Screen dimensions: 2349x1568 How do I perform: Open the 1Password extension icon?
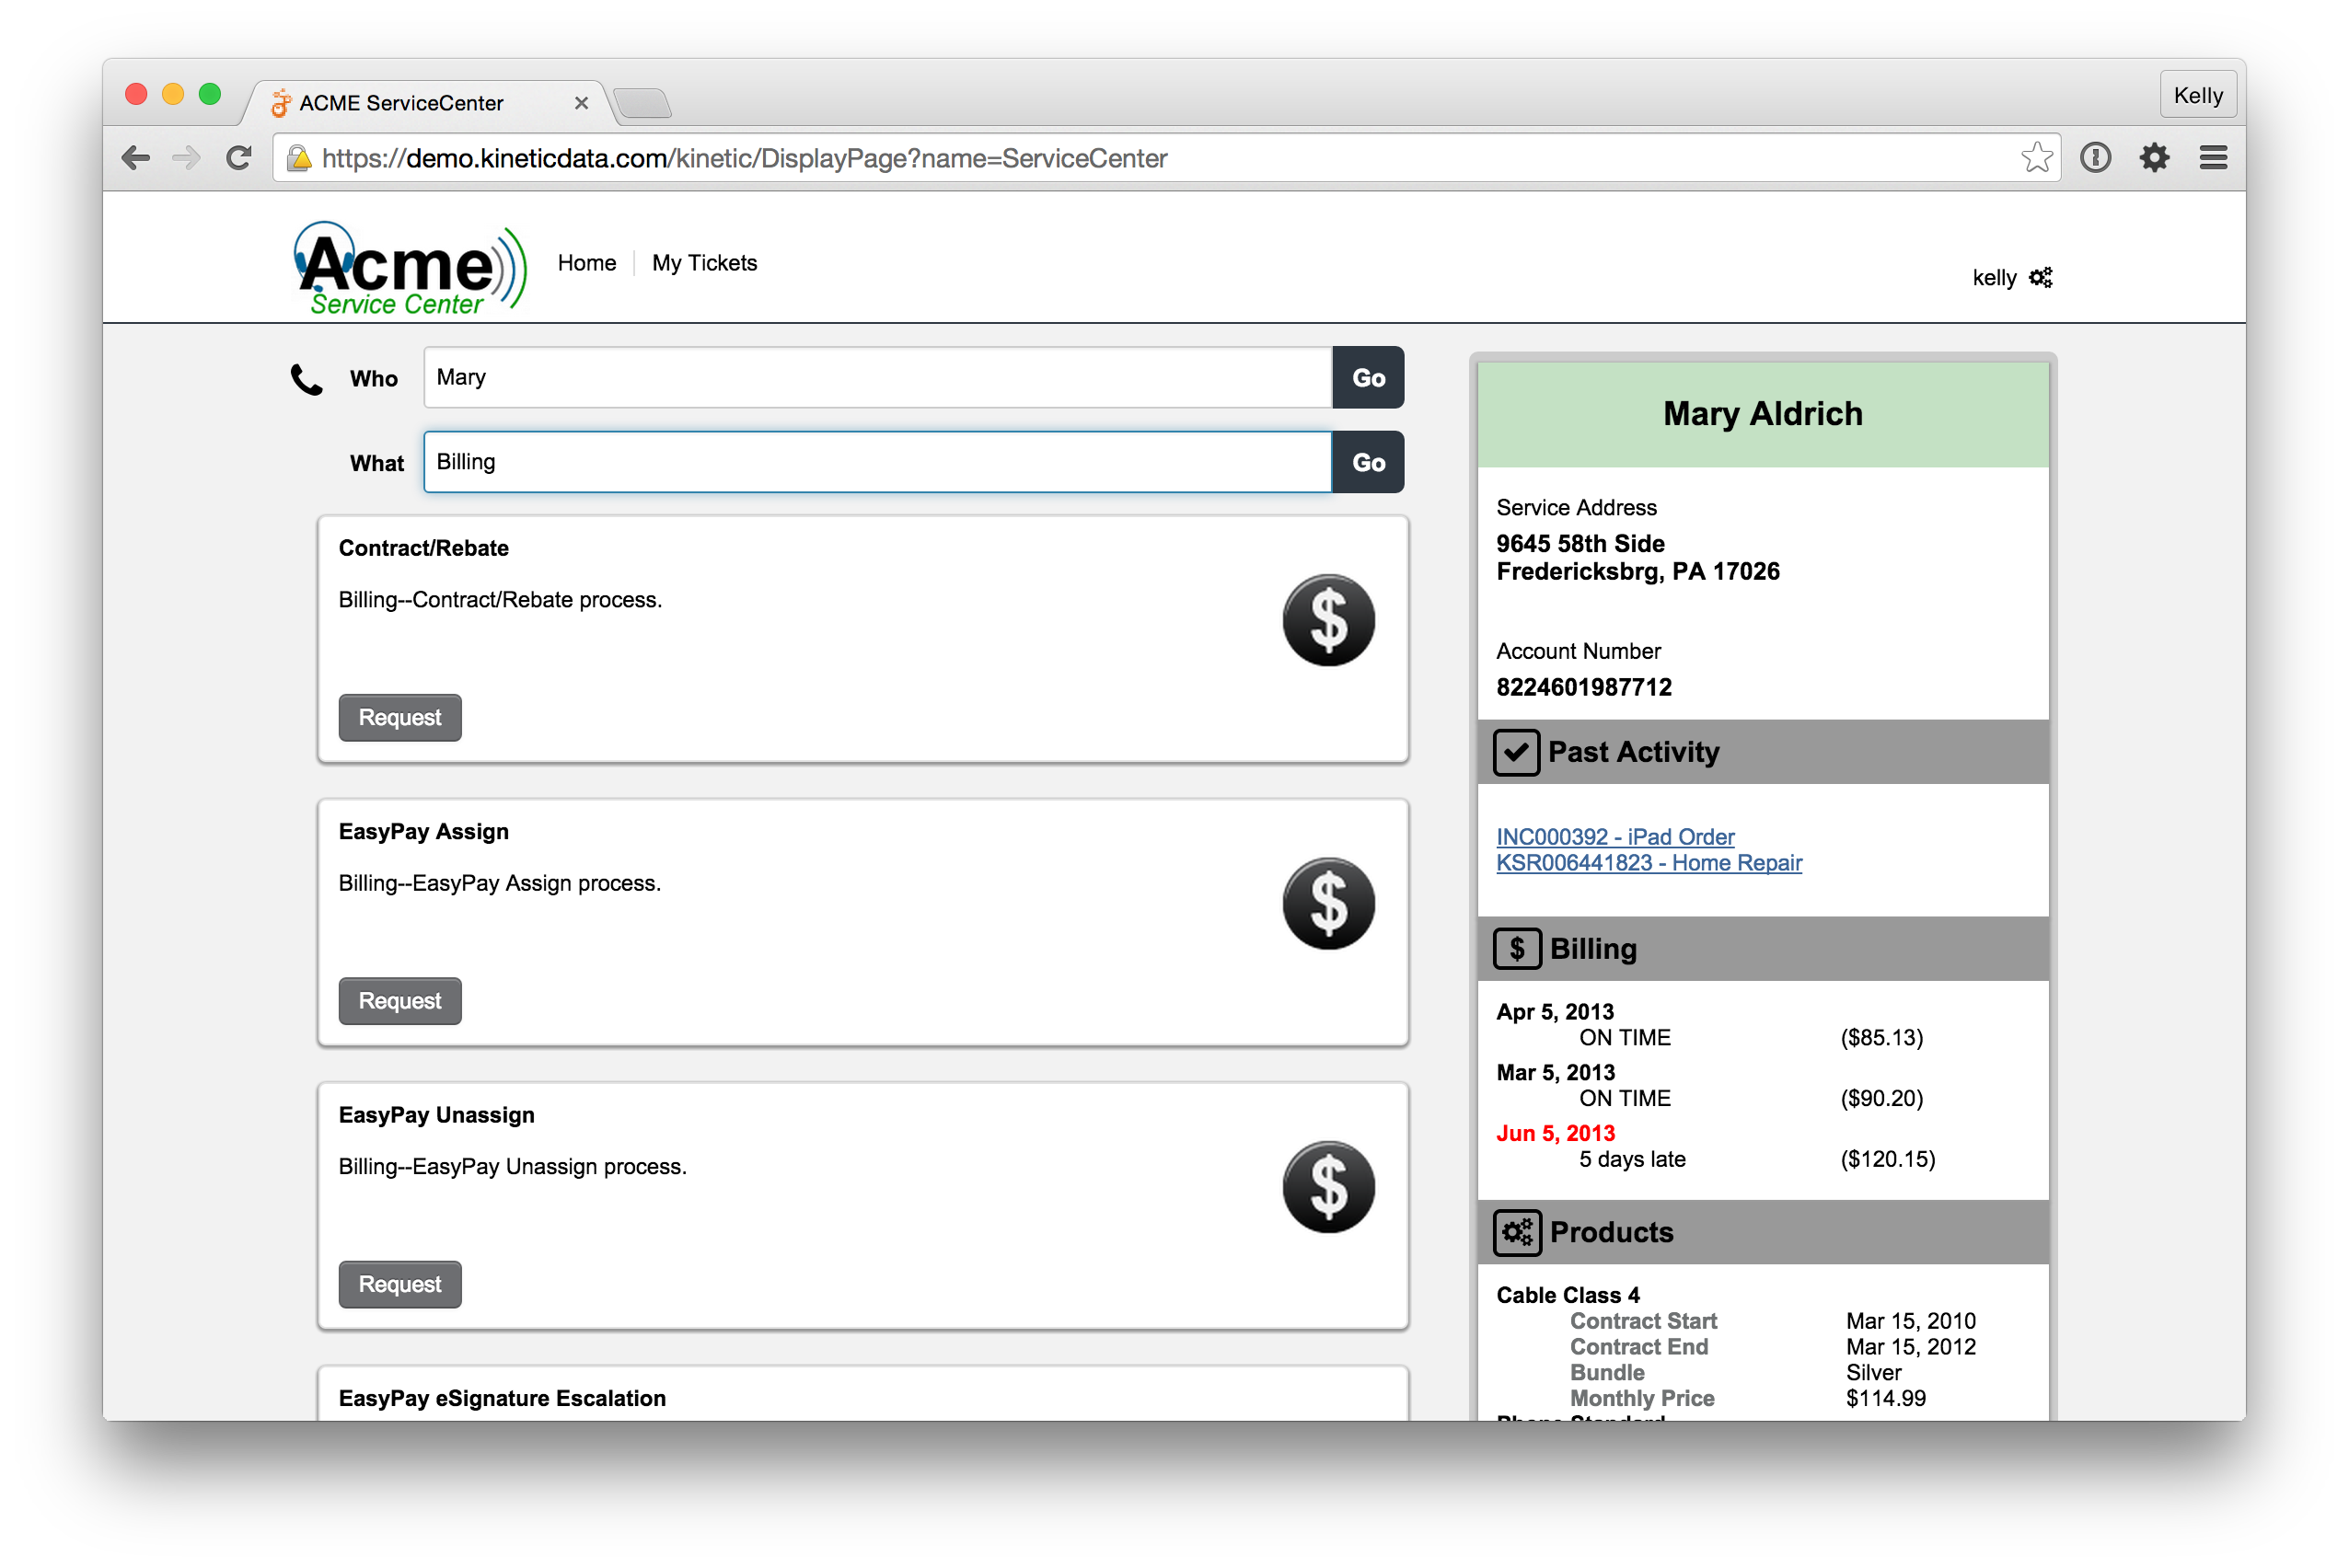click(2095, 158)
